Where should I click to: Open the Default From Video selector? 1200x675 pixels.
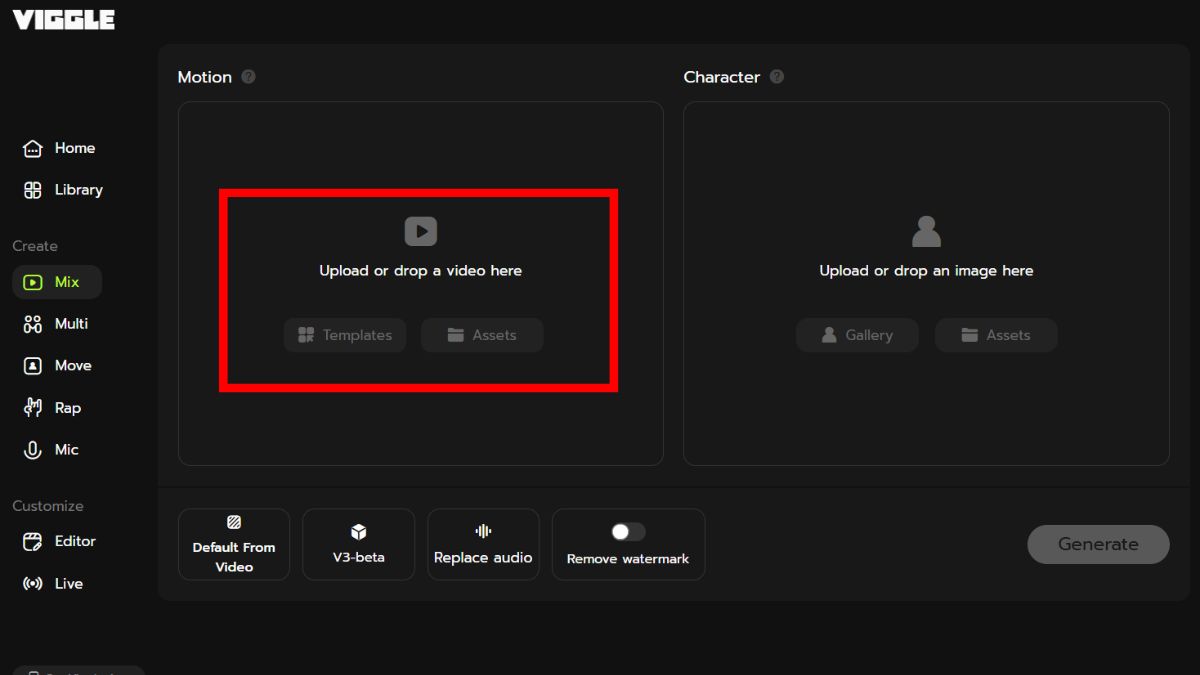(233, 544)
